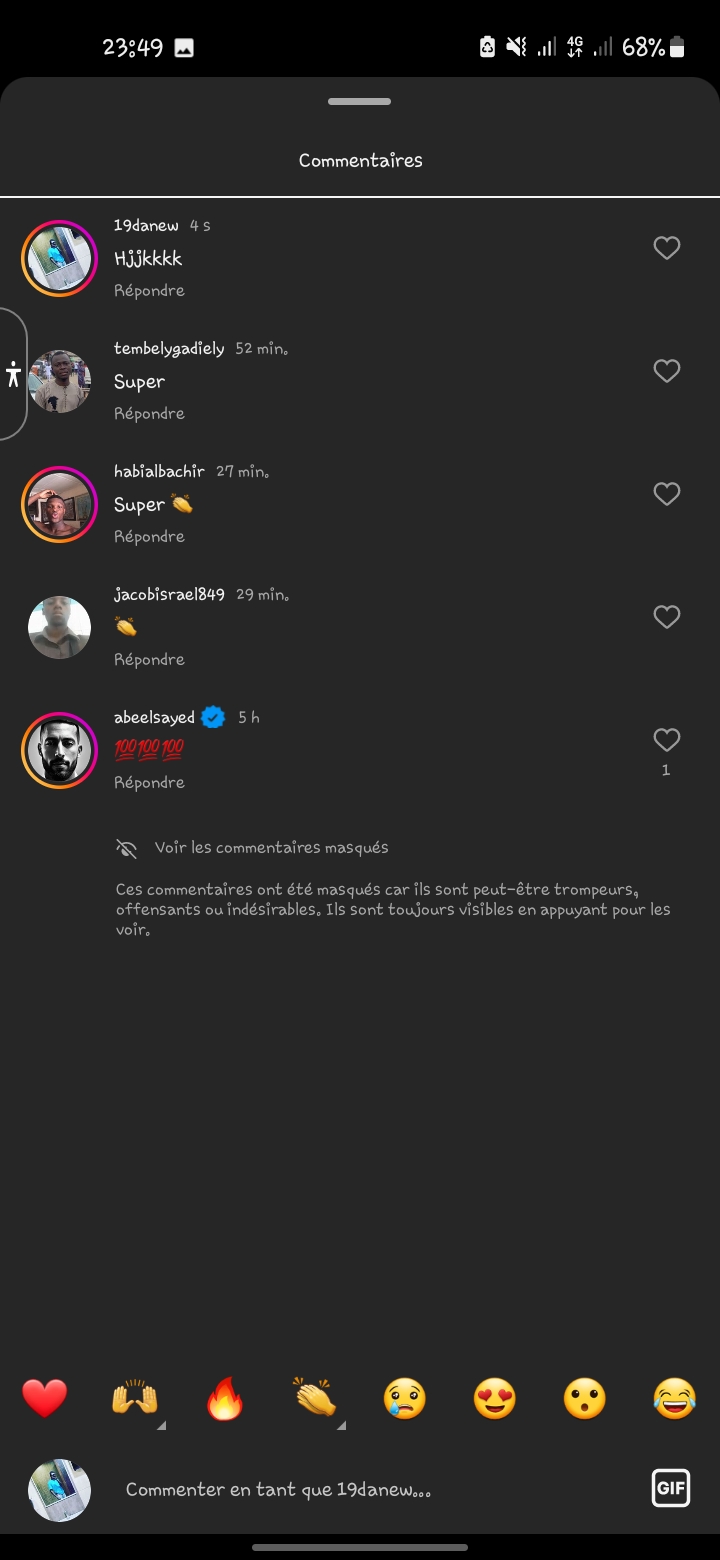This screenshot has height=1560, width=720.
Task: Like abeelsayed's 100 emoji comment
Action: [666, 740]
